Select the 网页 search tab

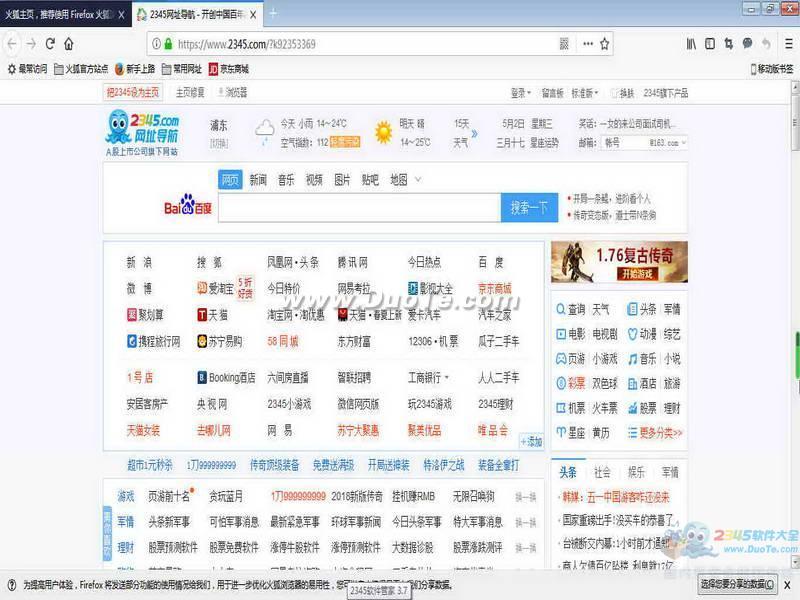pyautogui.click(x=230, y=180)
